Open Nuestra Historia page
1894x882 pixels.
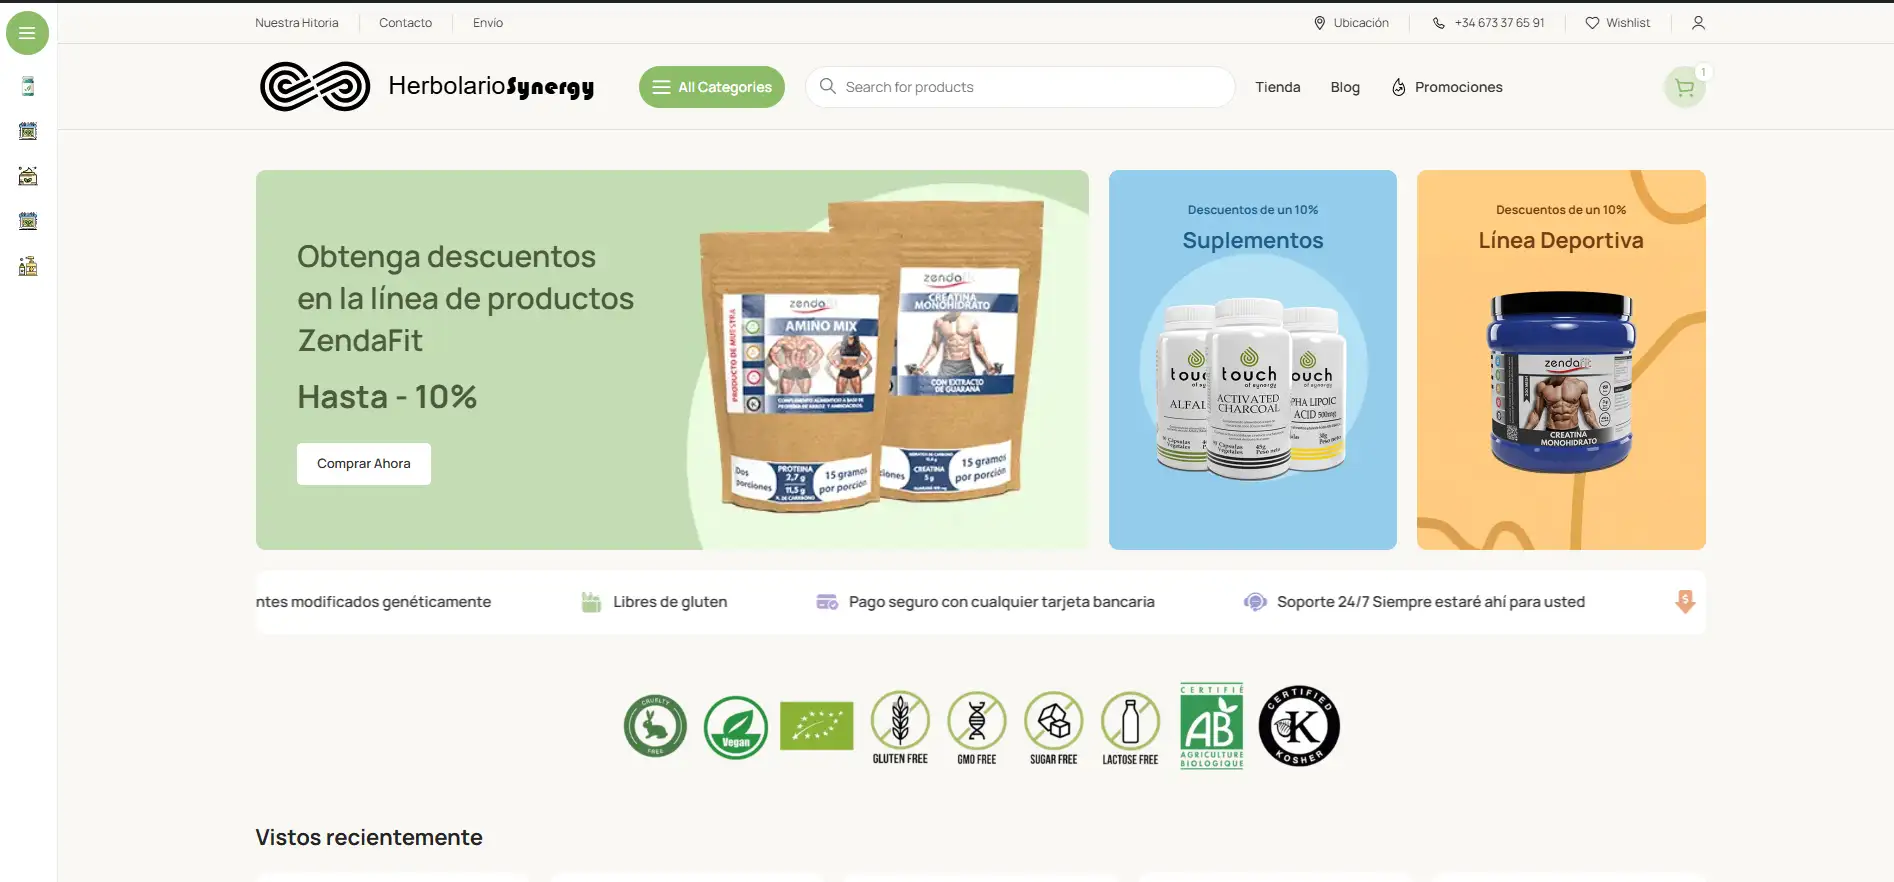[x=297, y=23]
